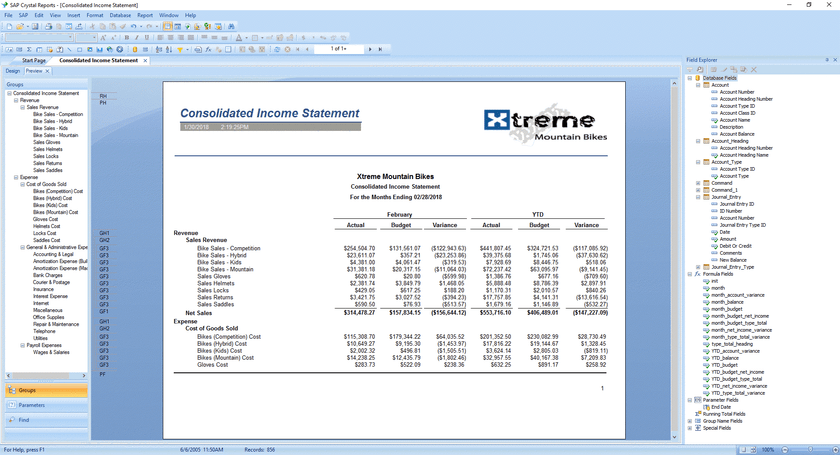Close the Consolidated Income Statement tab
Screen dimensions: 840x455
coord(145,61)
